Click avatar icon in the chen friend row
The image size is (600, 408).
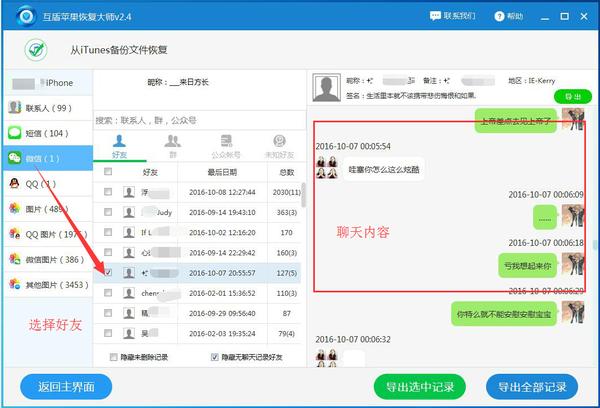click(129, 293)
